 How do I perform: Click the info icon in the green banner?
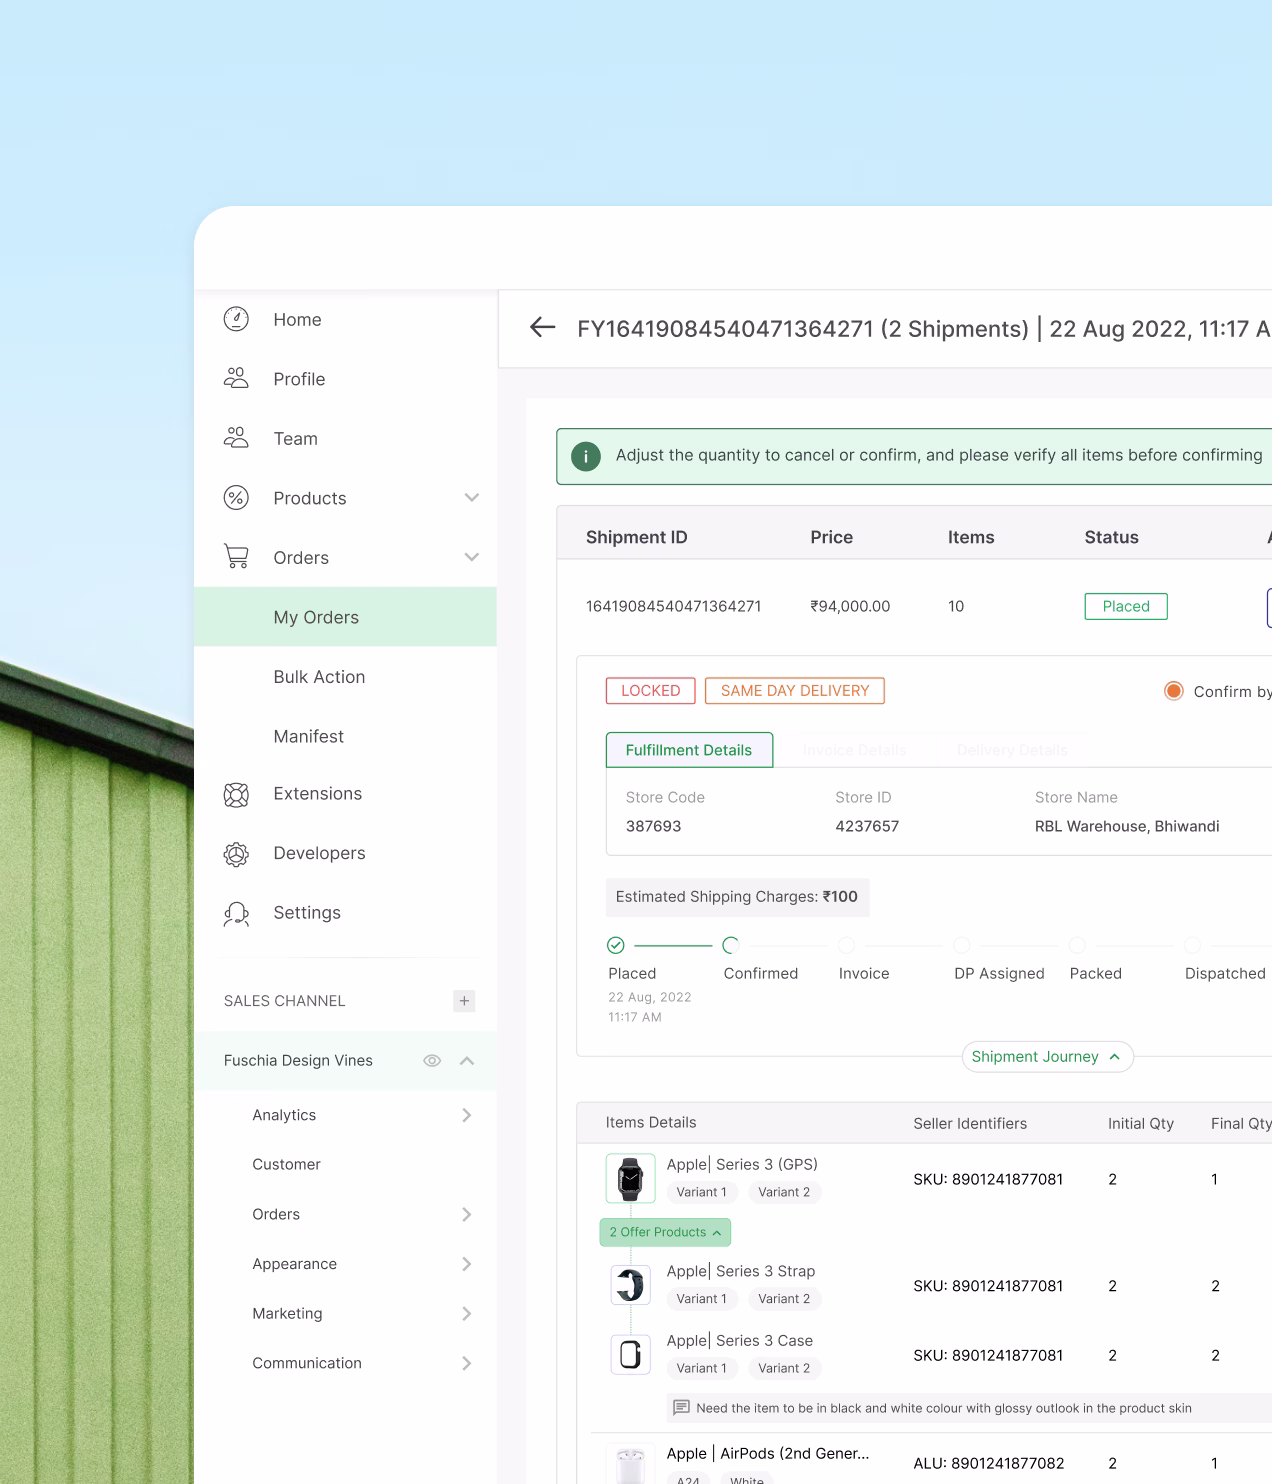pos(585,455)
